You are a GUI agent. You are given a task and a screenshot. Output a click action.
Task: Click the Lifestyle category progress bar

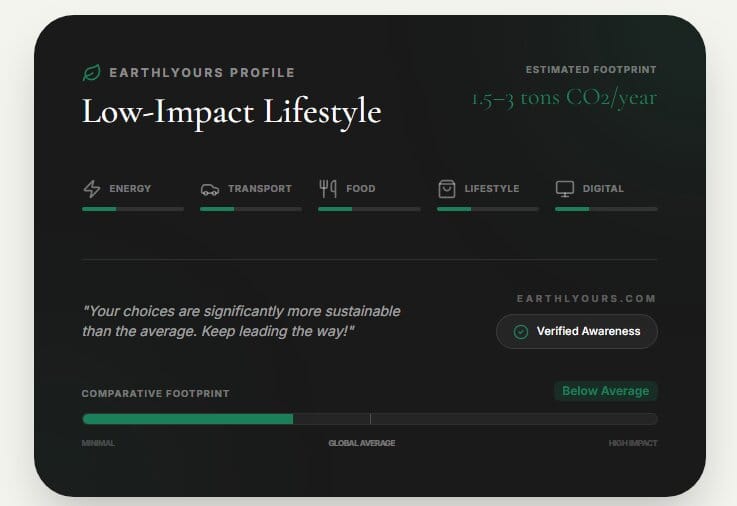487,209
